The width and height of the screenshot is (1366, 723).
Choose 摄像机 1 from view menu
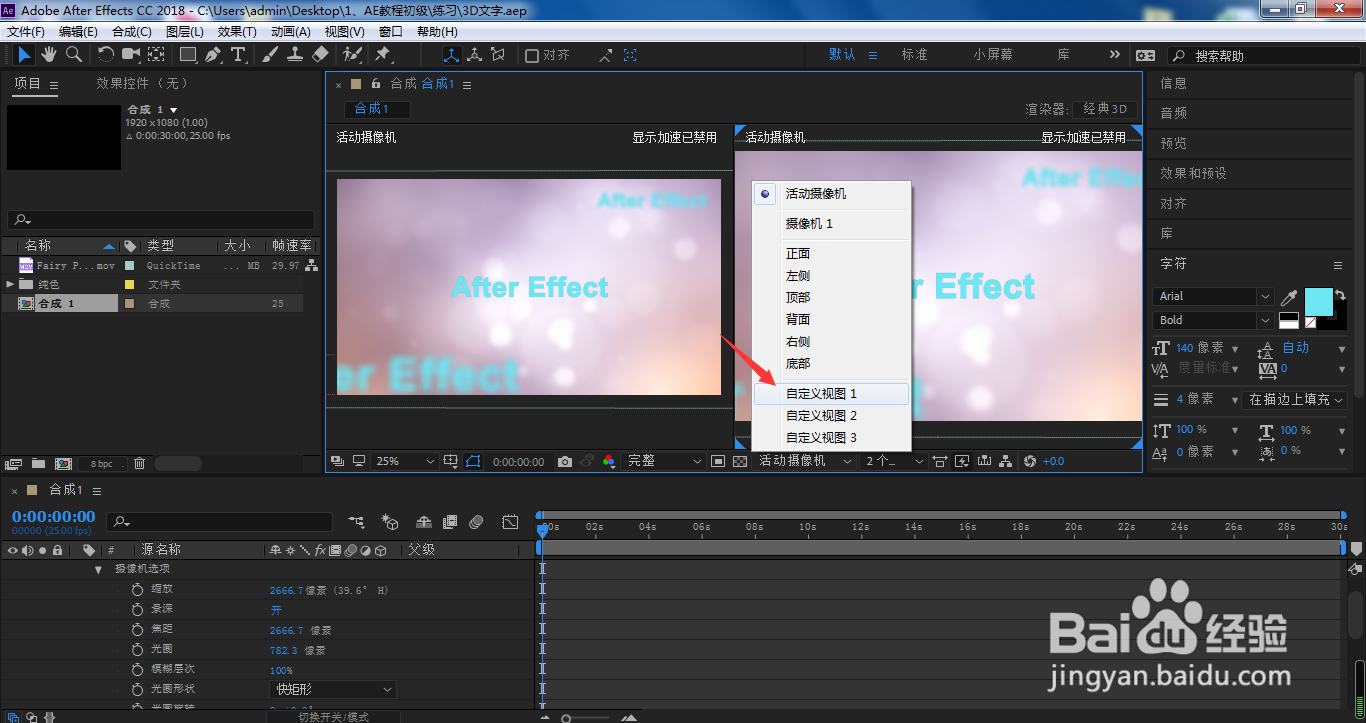click(x=831, y=224)
